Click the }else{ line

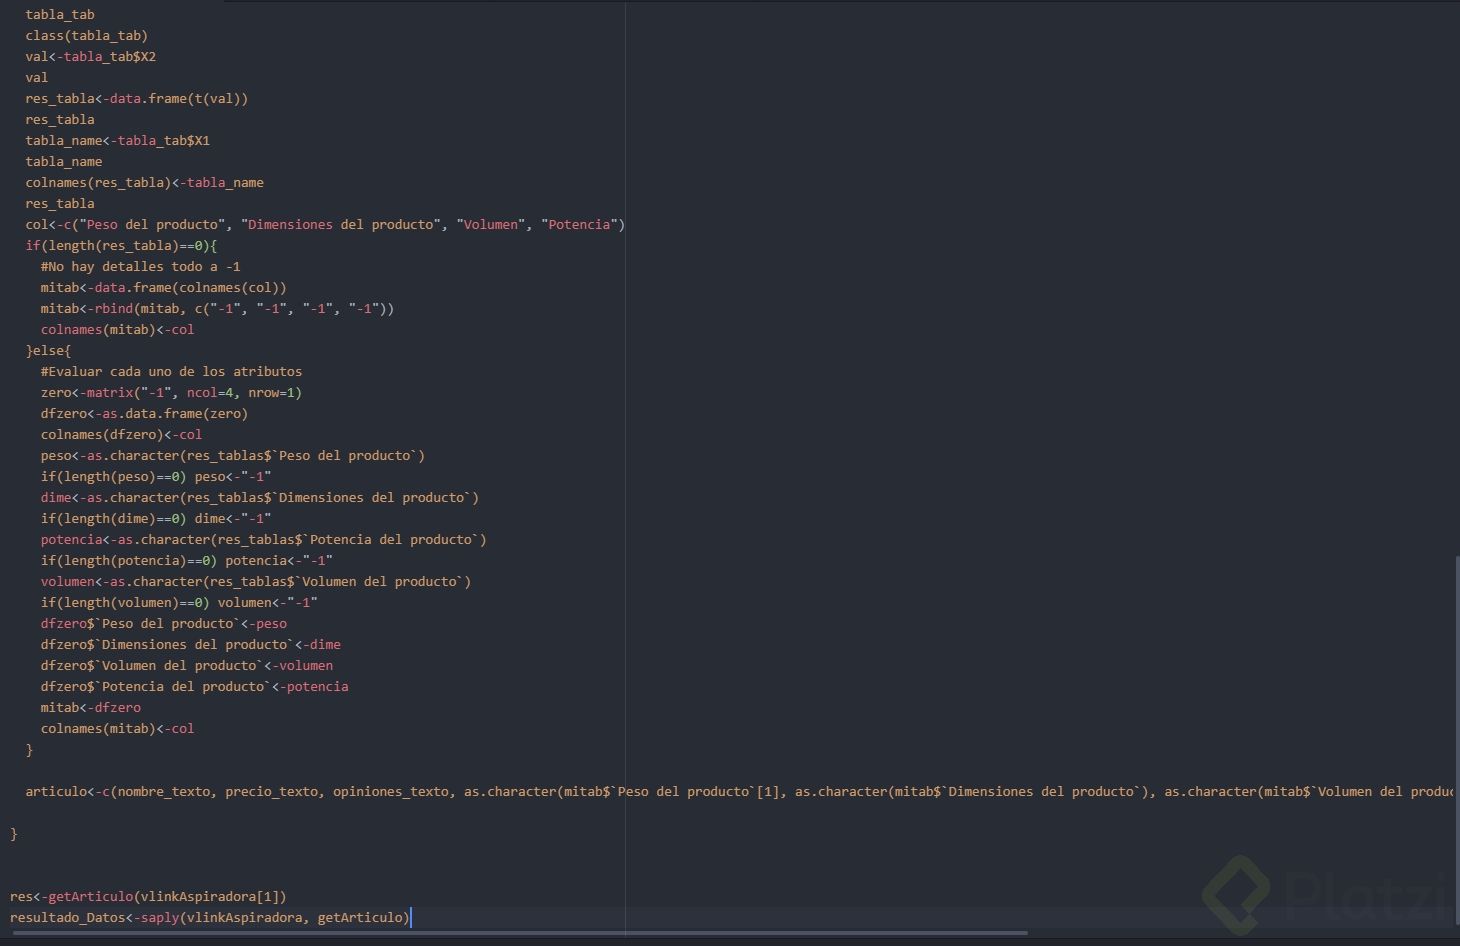tap(48, 351)
